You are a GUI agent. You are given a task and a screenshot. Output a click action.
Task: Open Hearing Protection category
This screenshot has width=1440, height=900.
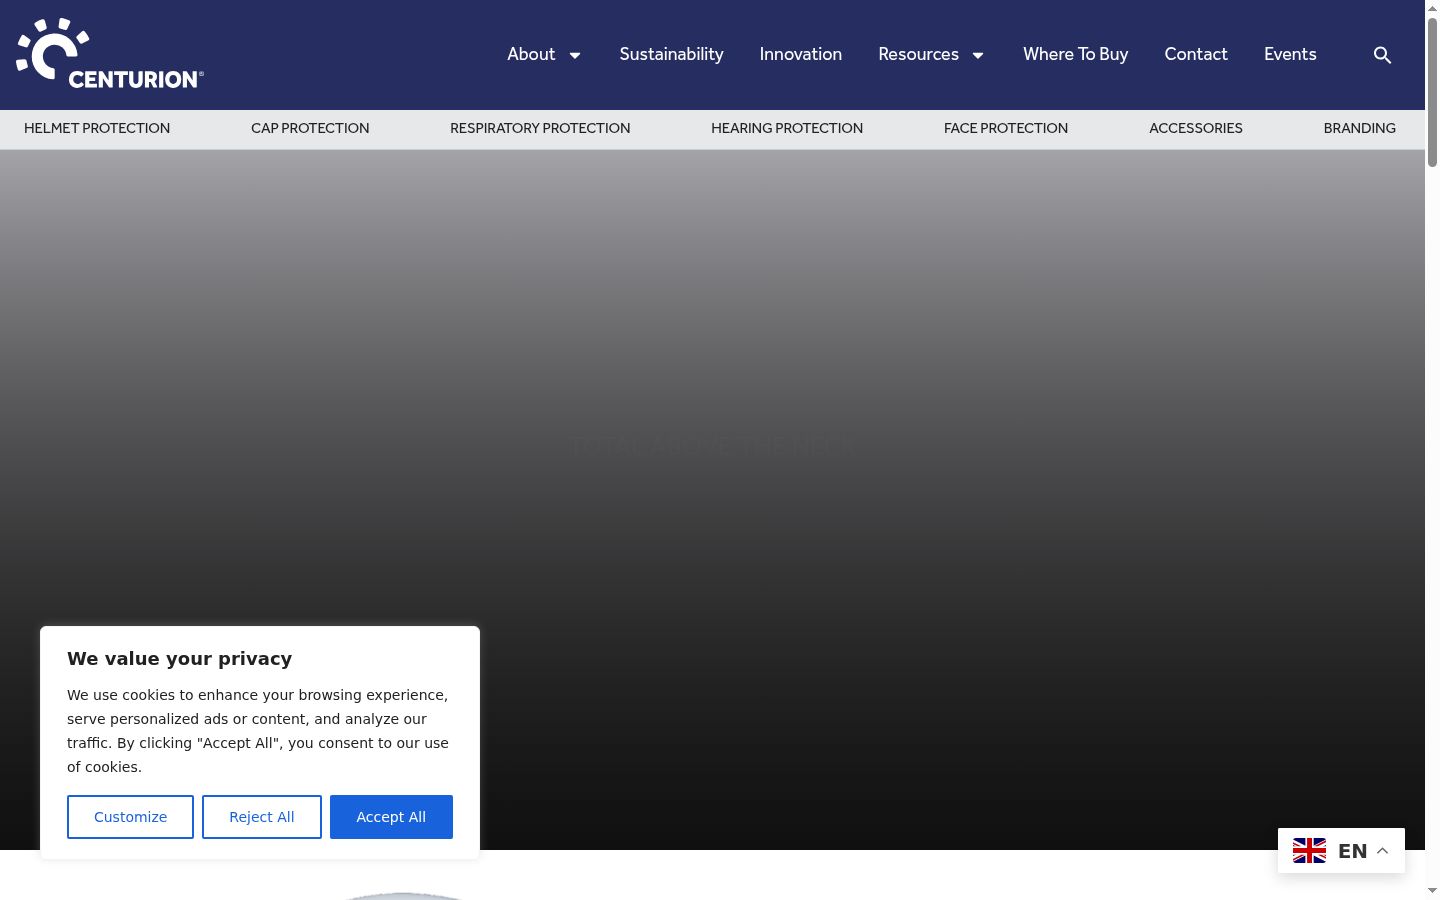[787, 128]
